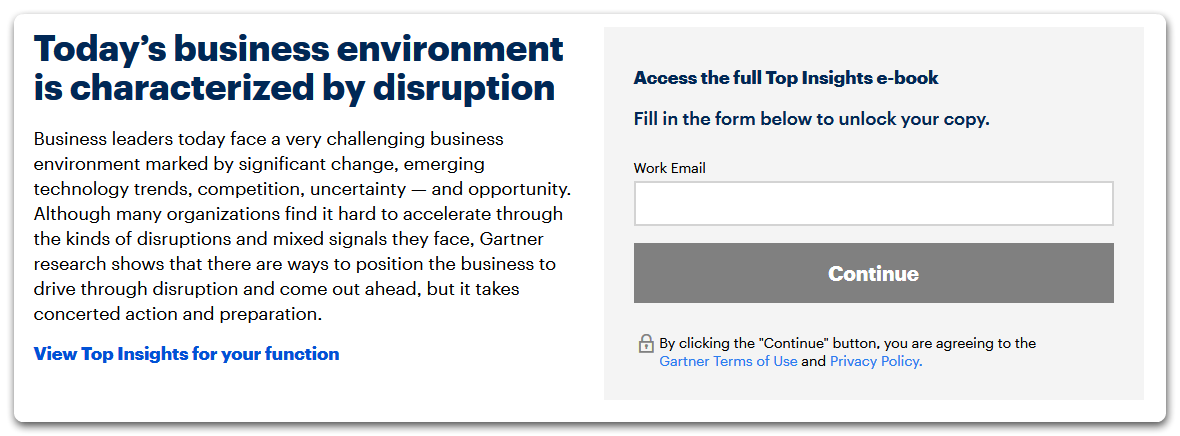Click paragraph line starting "Business leaders today face"
1180x436 pixels.
(269, 139)
